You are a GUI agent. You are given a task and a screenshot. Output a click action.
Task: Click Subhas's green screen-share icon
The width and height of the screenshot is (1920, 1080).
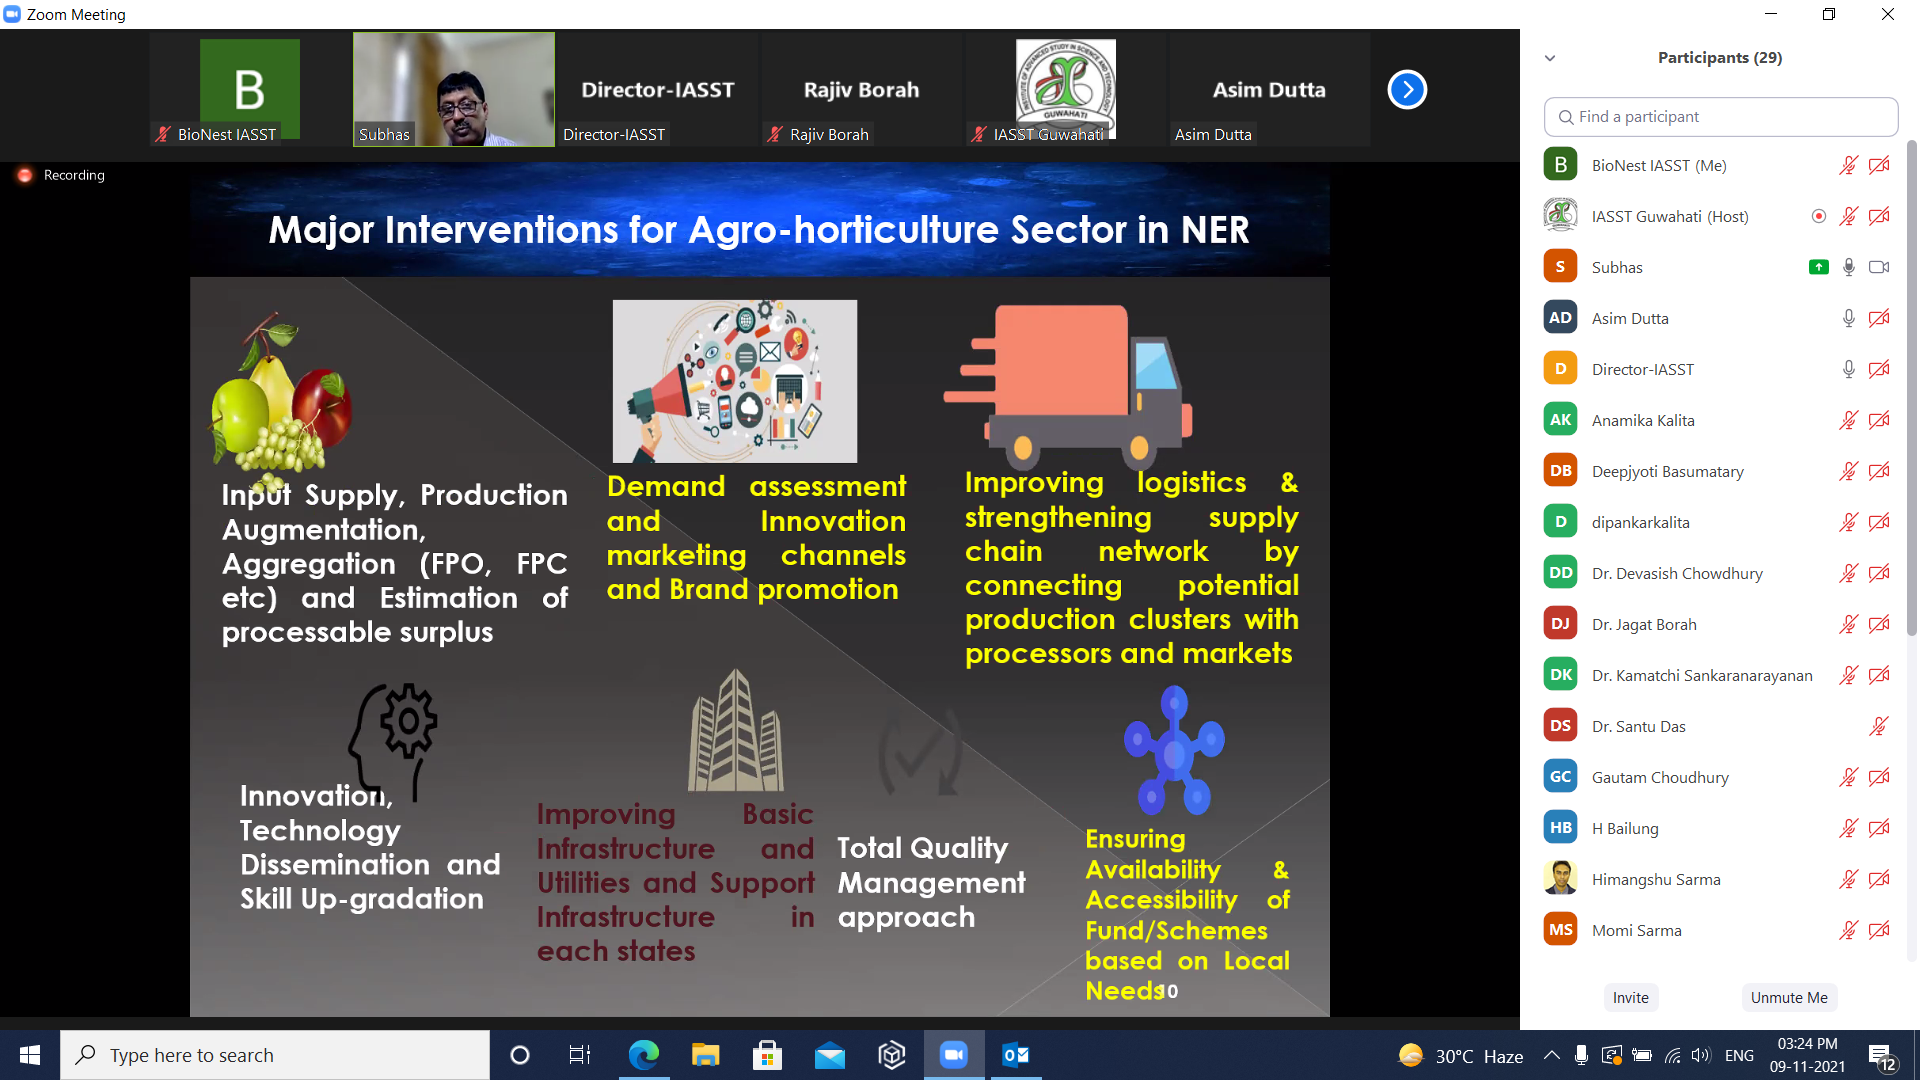tap(1819, 267)
